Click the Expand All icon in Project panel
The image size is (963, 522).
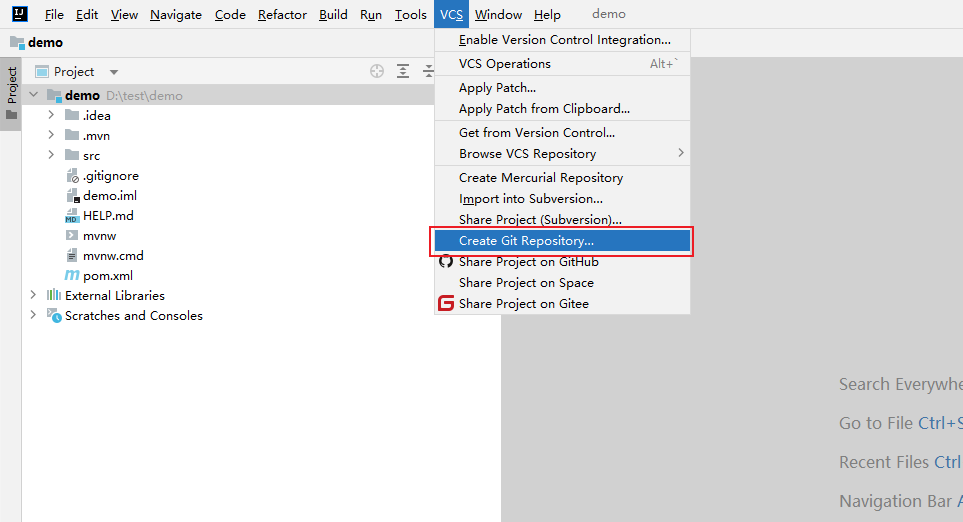[403, 71]
